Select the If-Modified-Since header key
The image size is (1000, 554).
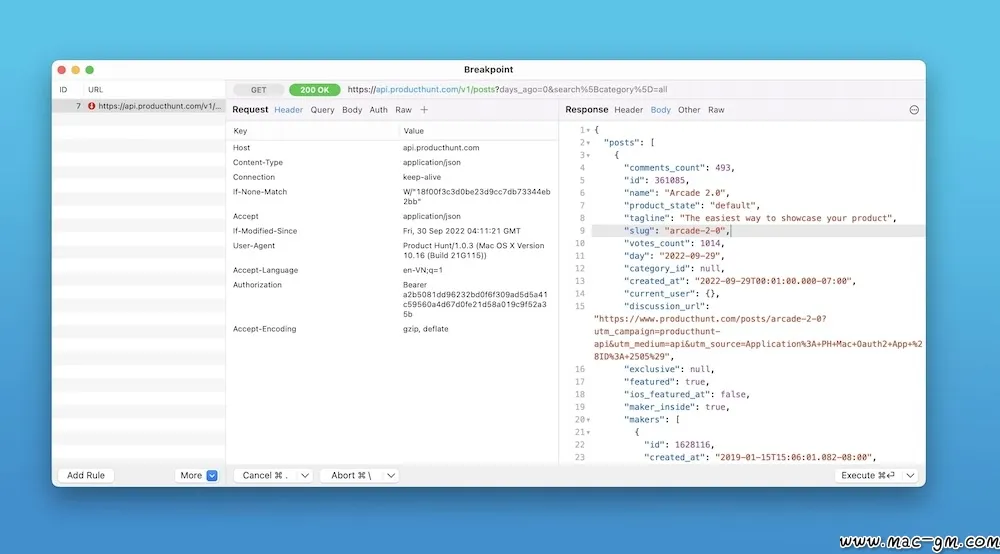[x=265, y=231]
